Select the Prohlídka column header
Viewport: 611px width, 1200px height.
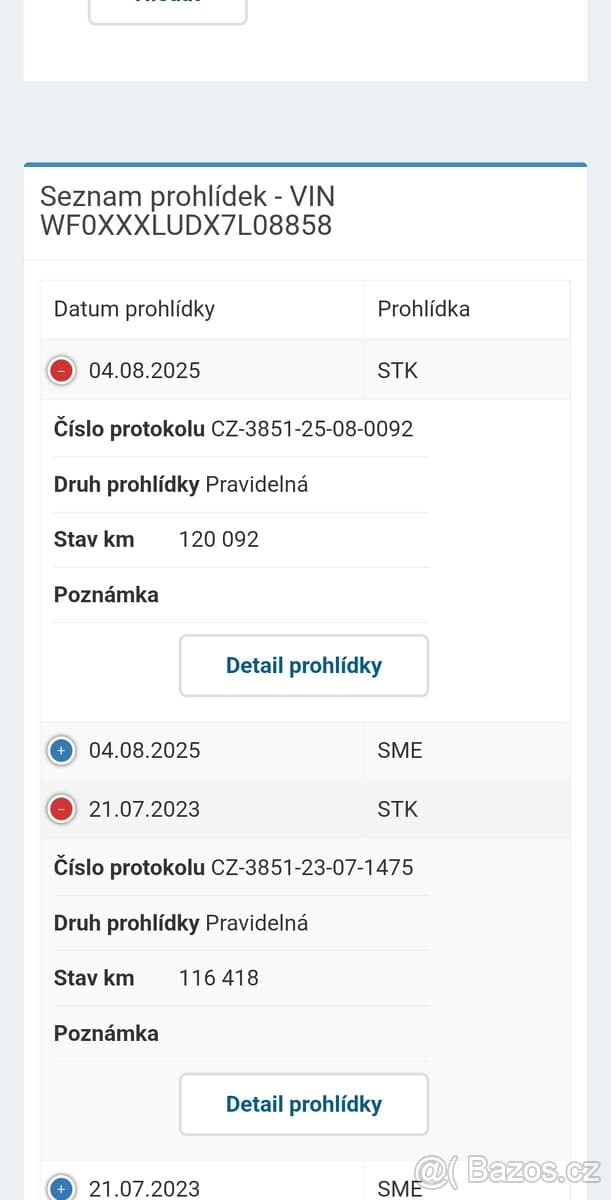tap(423, 309)
